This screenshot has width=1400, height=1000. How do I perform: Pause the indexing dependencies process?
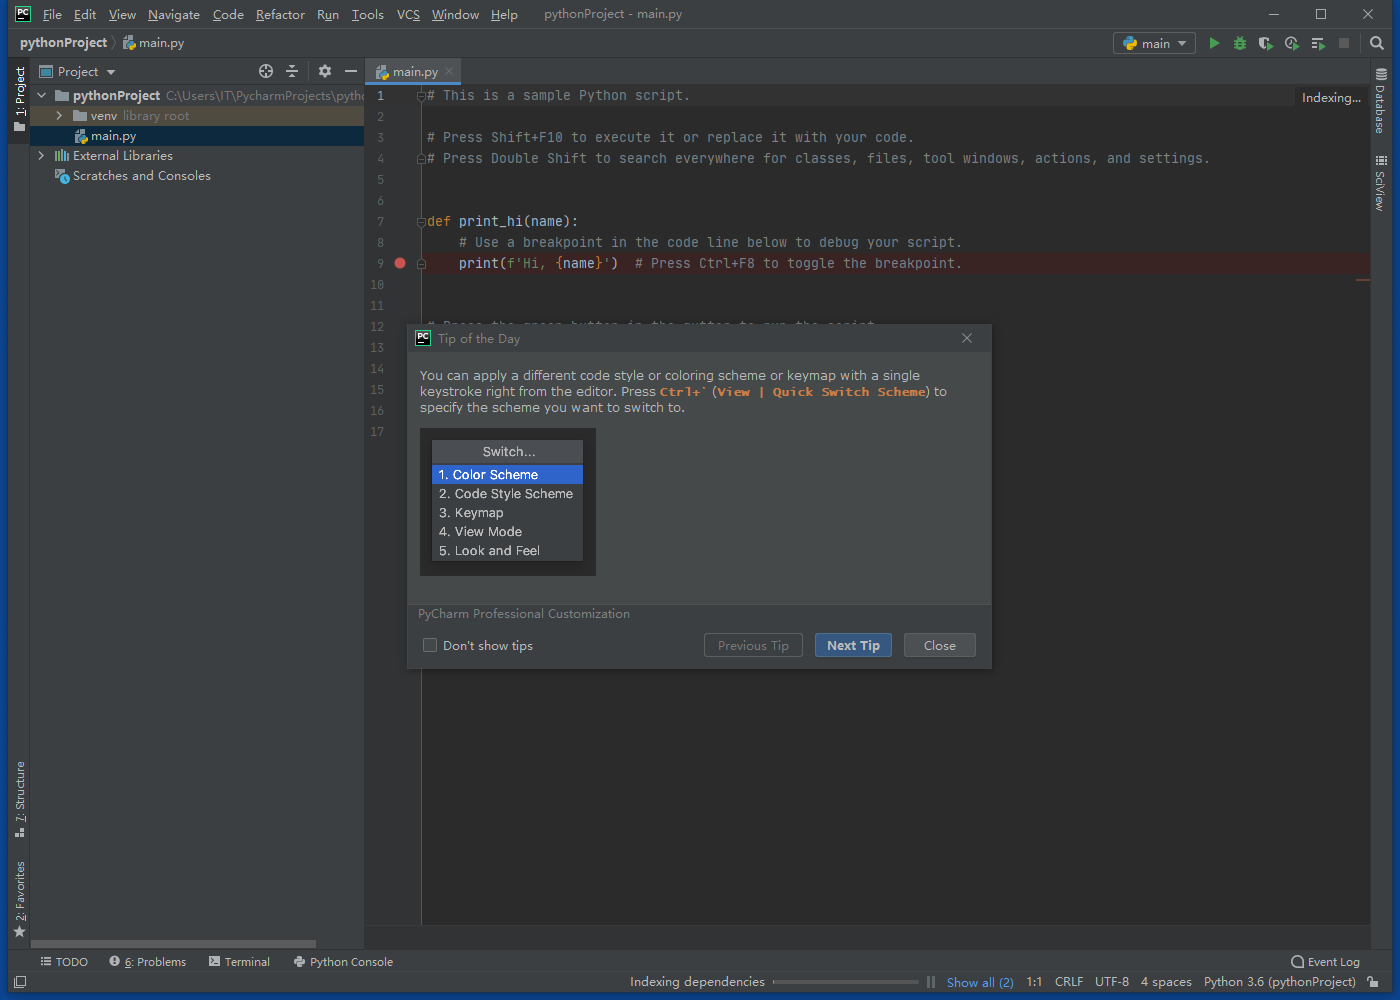pos(931,982)
